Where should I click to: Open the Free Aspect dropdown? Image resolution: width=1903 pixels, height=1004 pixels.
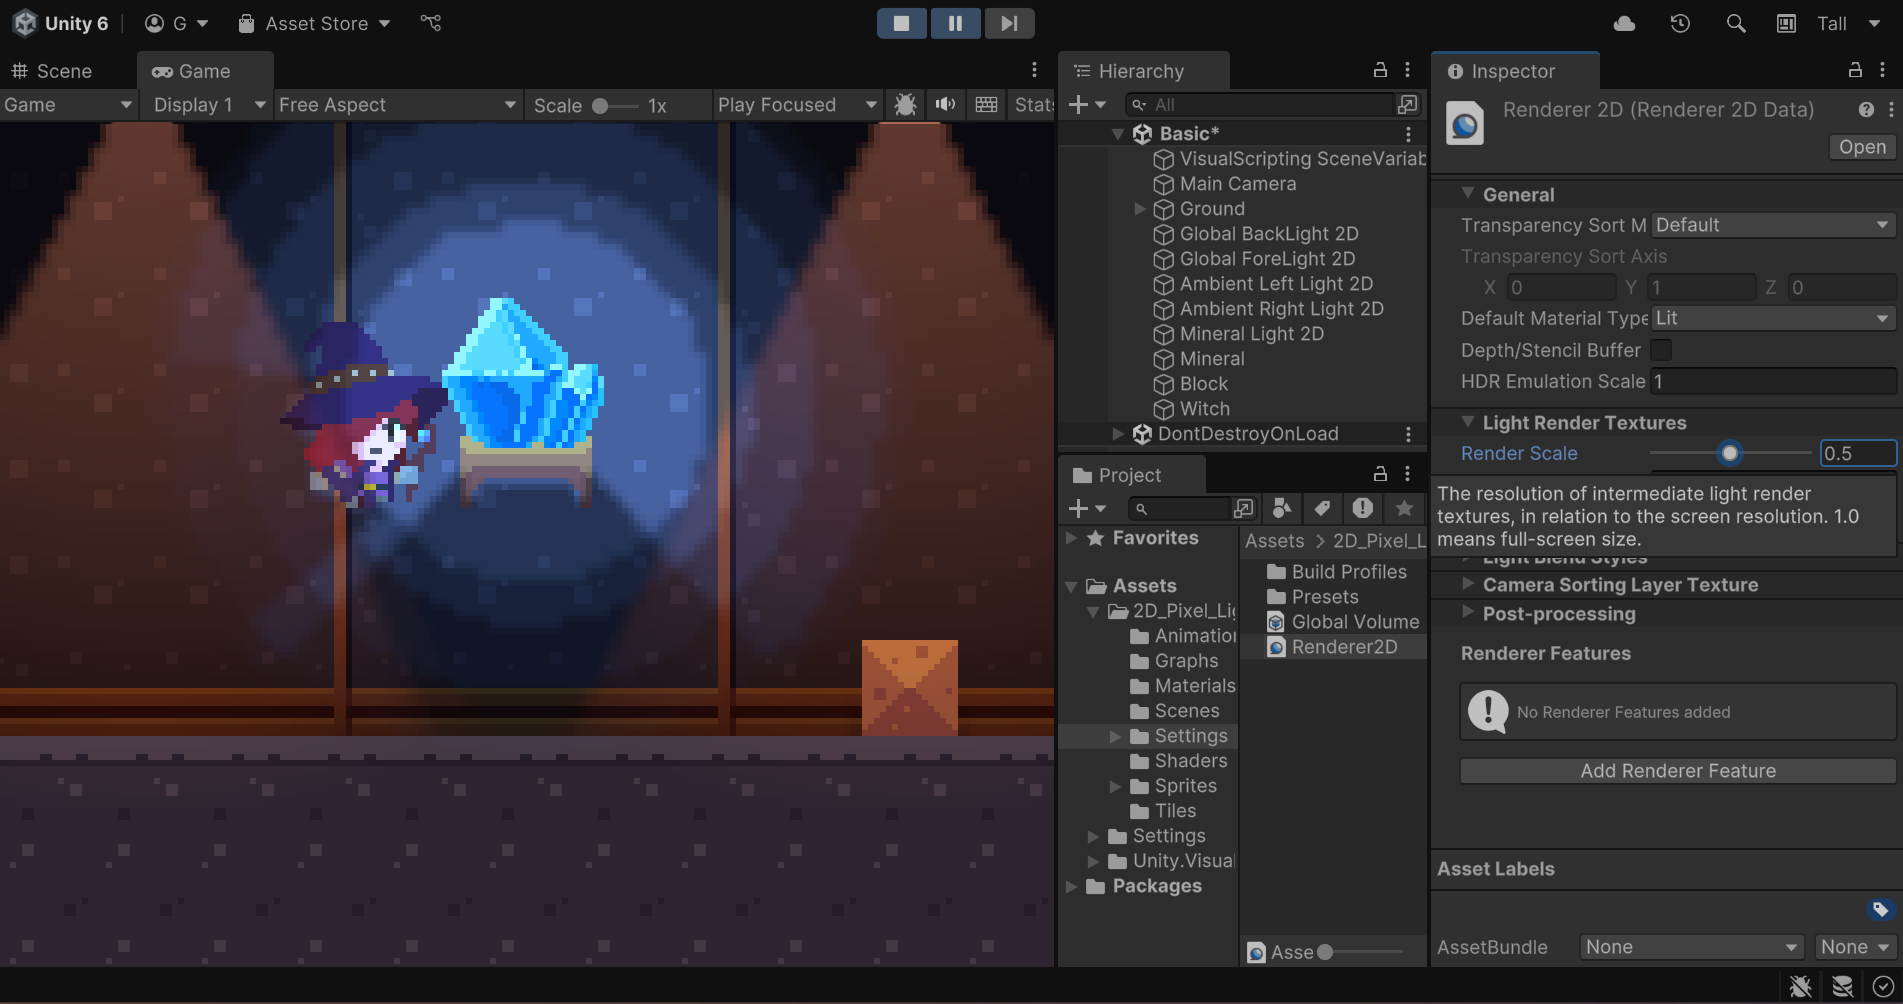pos(397,105)
